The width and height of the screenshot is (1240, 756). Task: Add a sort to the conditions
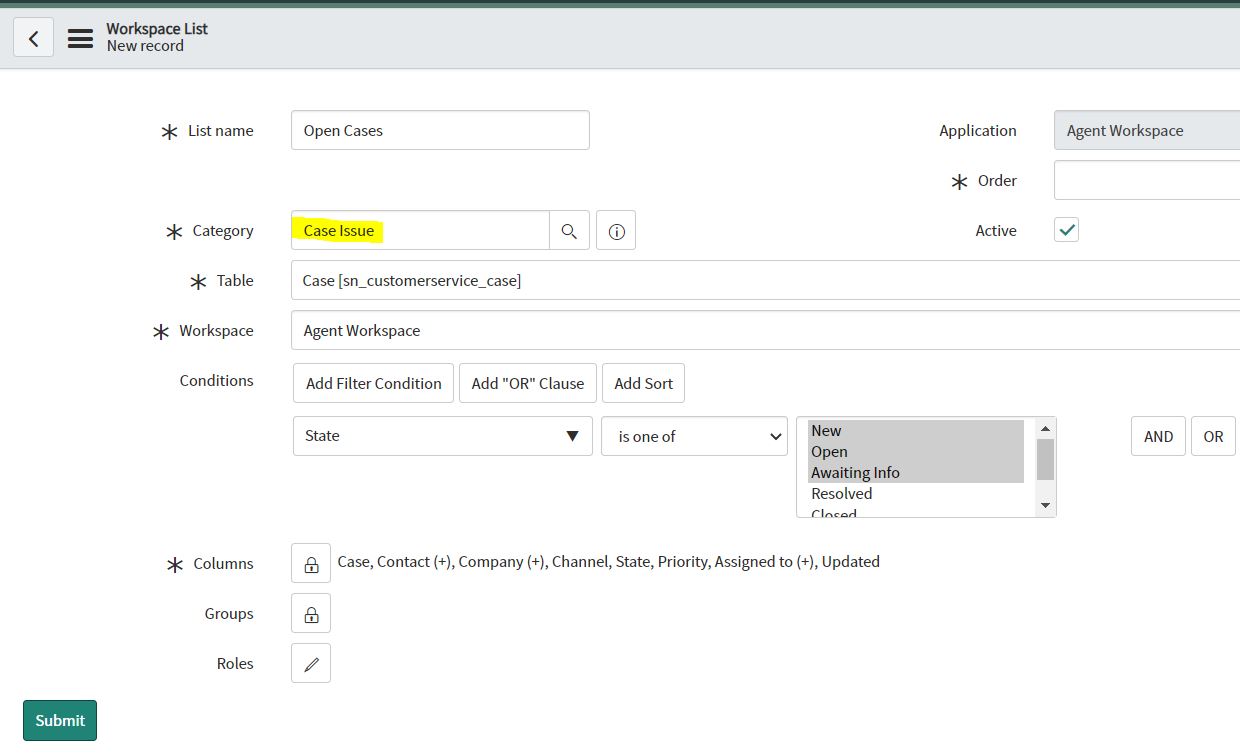coord(643,383)
